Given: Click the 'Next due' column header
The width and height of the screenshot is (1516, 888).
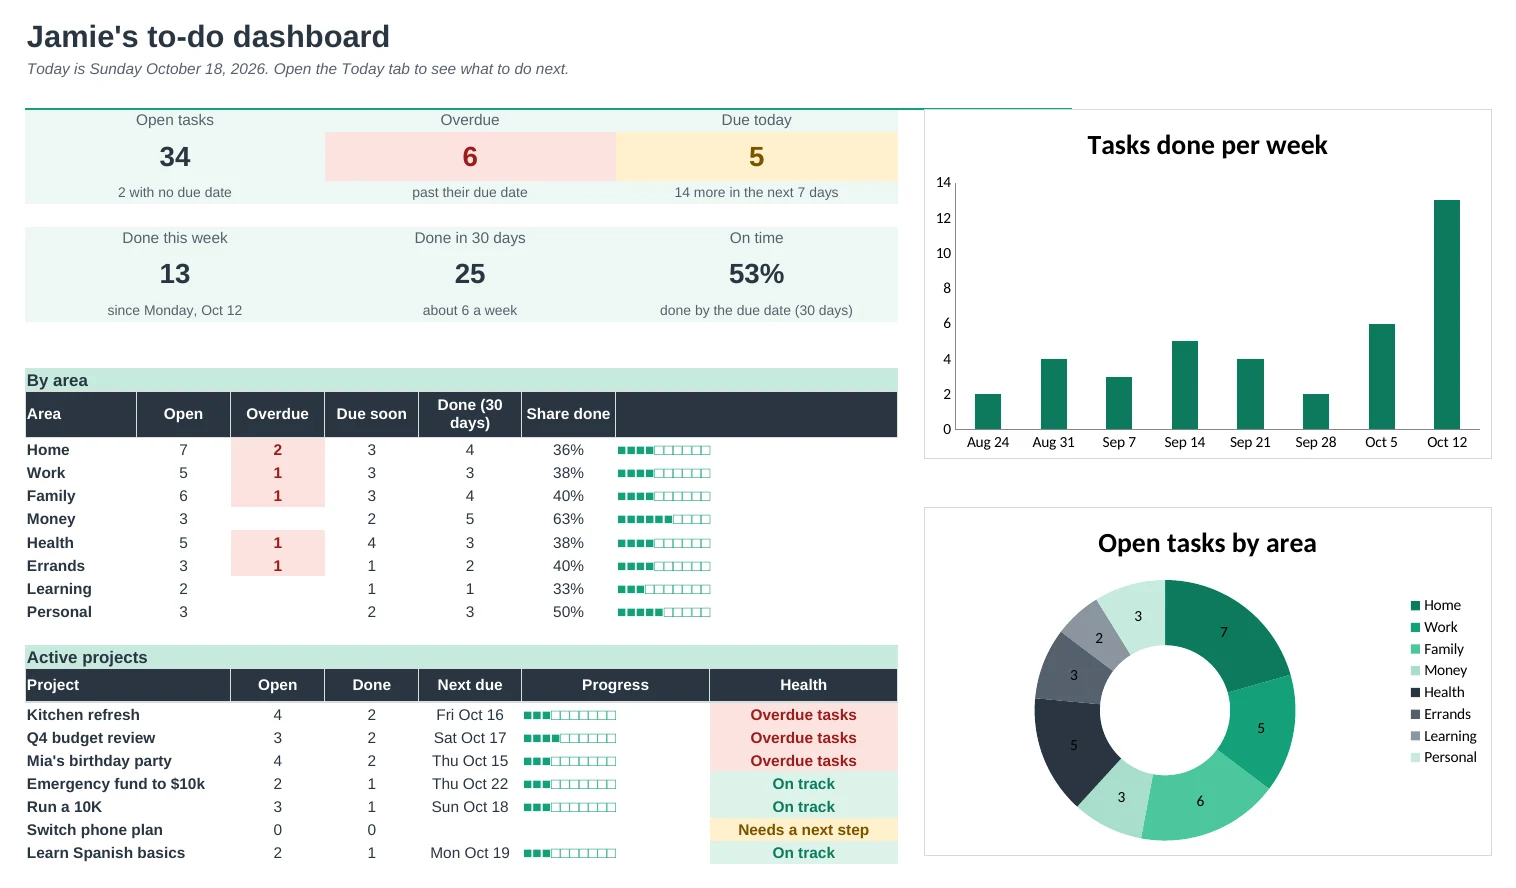Looking at the screenshot, I should 470,685.
